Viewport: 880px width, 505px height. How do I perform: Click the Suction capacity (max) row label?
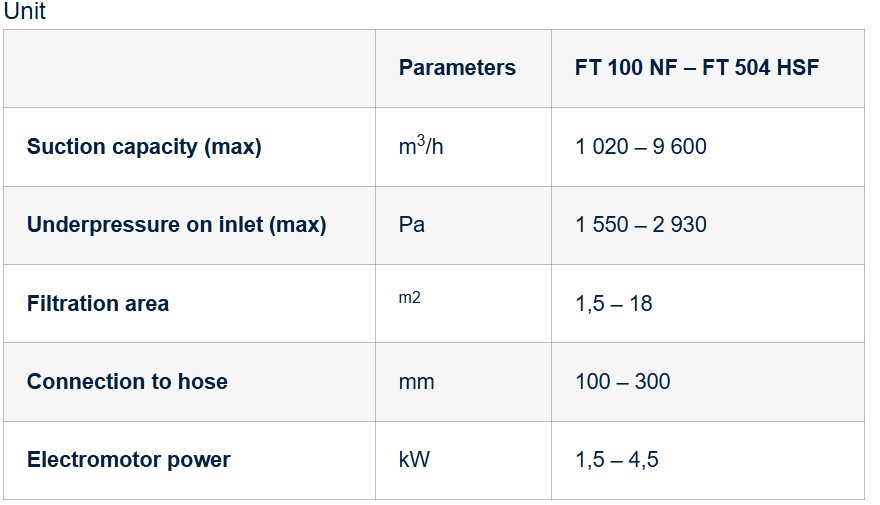pyautogui.click(x=144, y=147)
